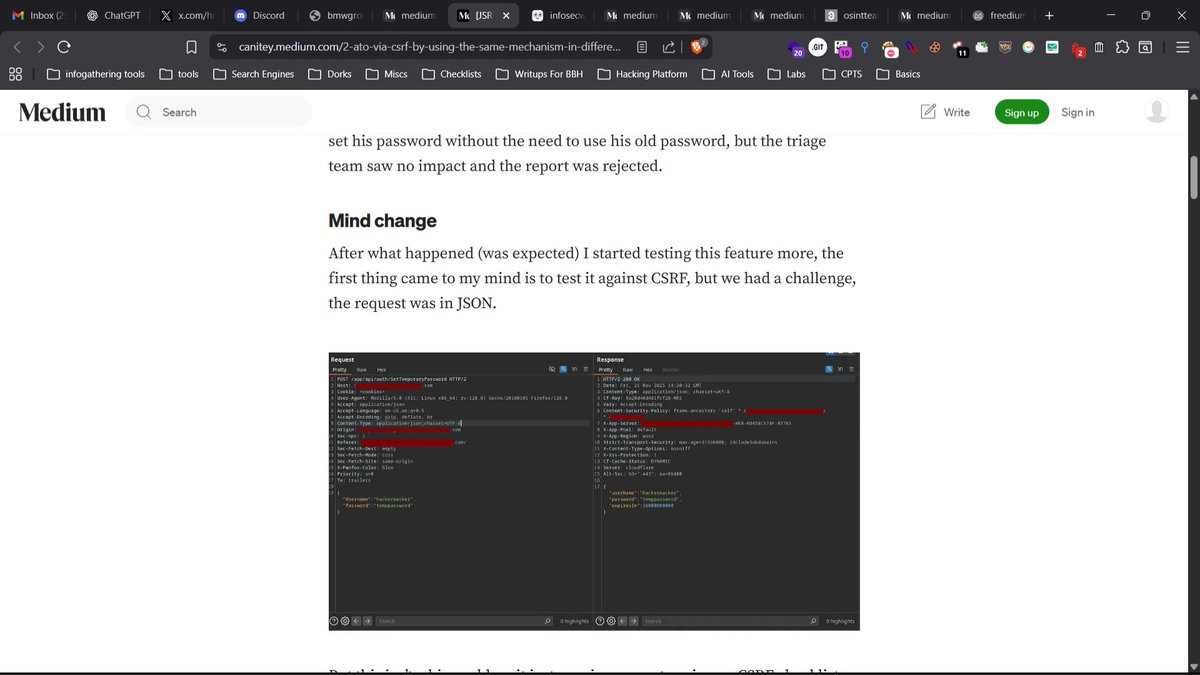Open a new browser tab
The height and width of the screenshot is (675, 1200).
point(1049,15)
